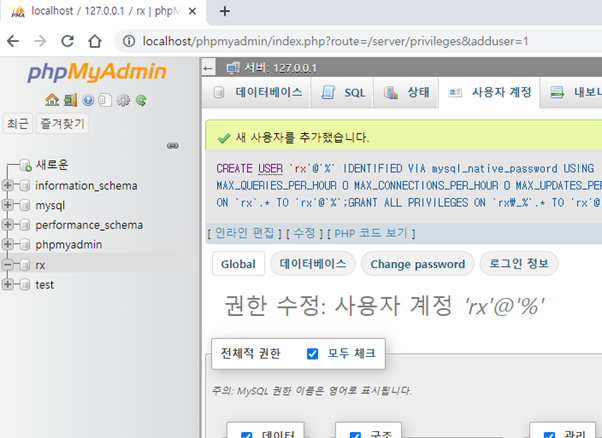Click the new database icon

pos(26,165)
